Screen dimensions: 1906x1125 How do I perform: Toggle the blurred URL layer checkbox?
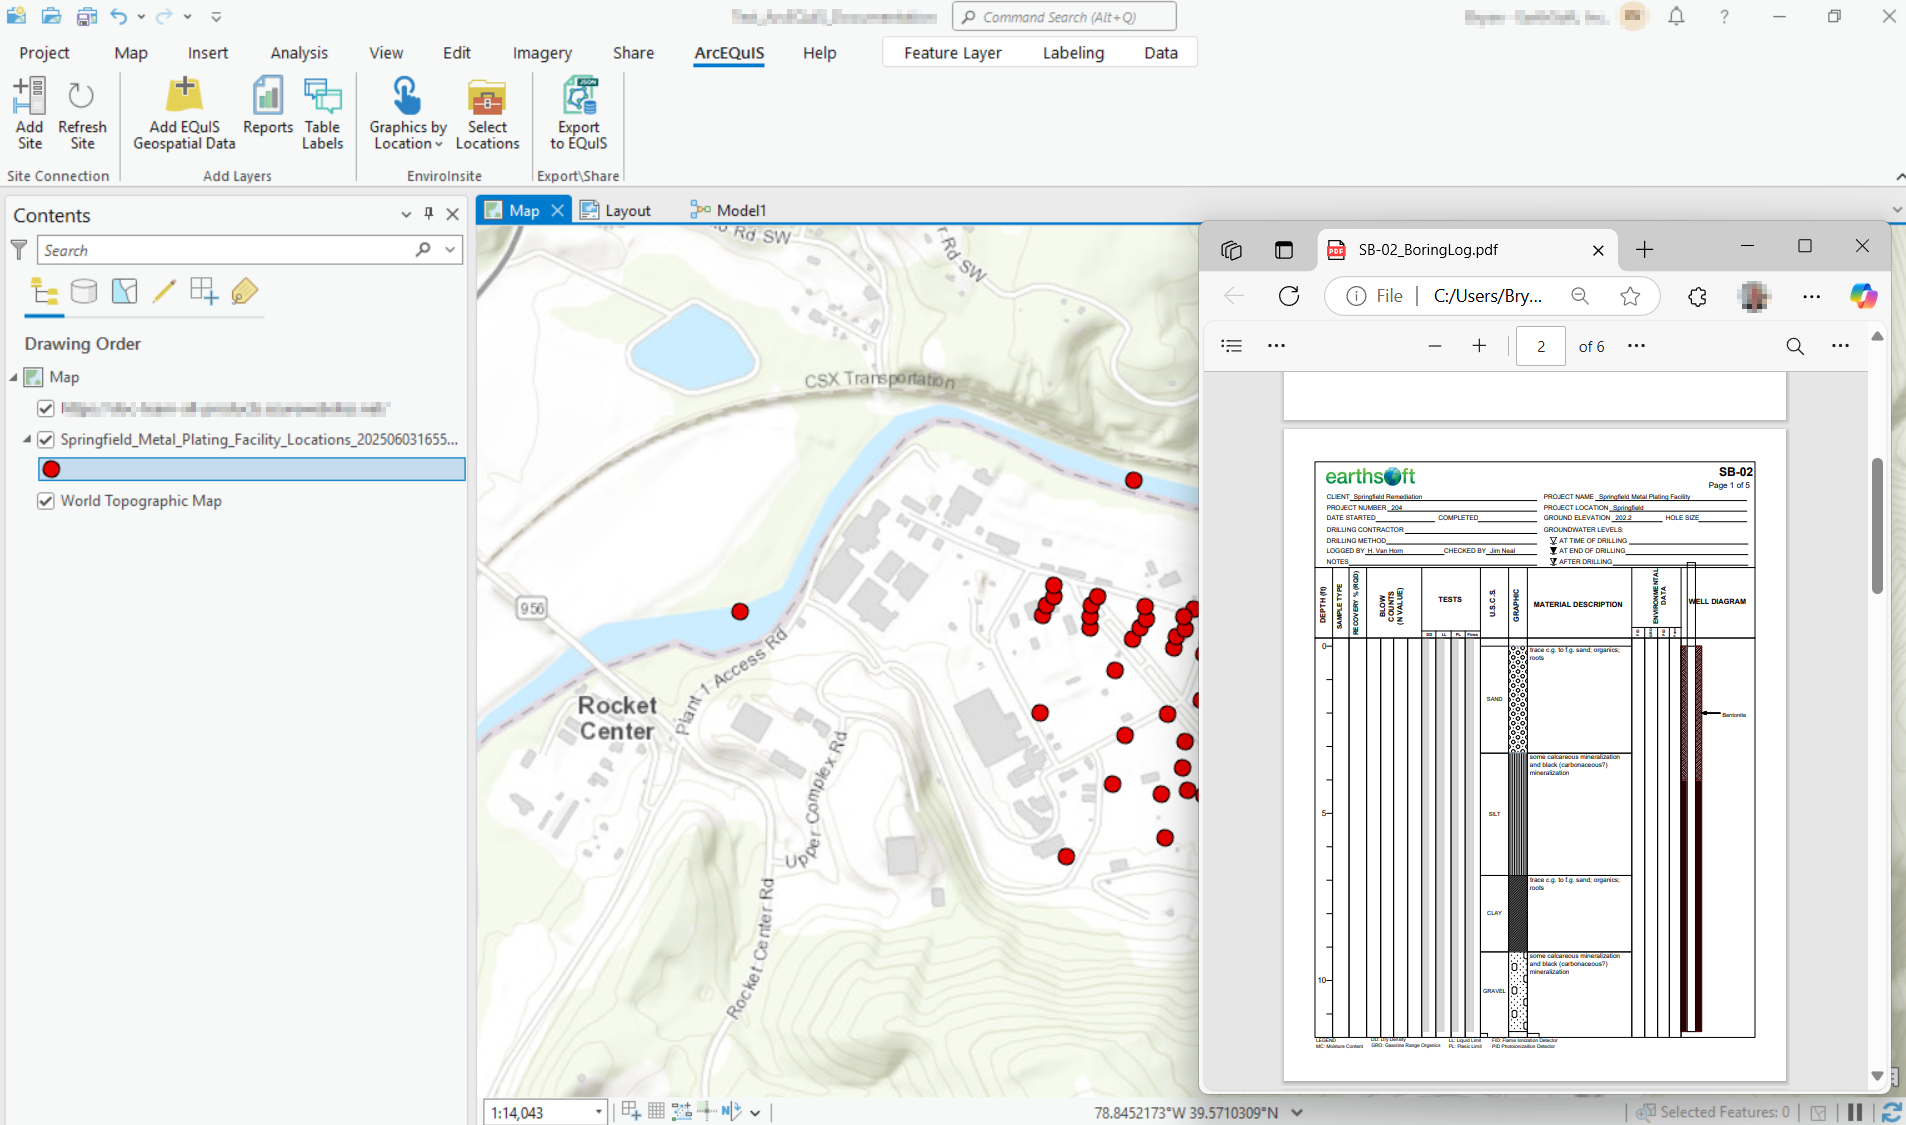tap(45, 408)
